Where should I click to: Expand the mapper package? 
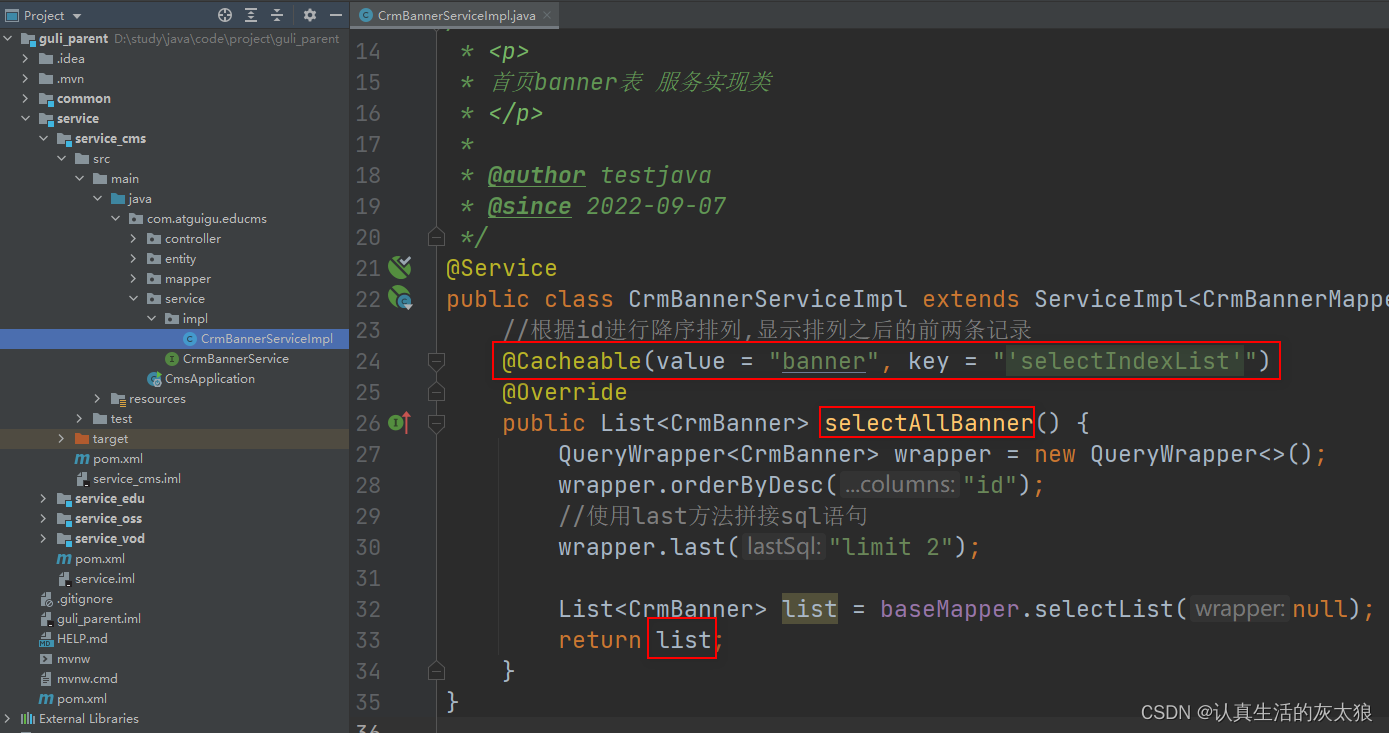(x=133, y=278)
